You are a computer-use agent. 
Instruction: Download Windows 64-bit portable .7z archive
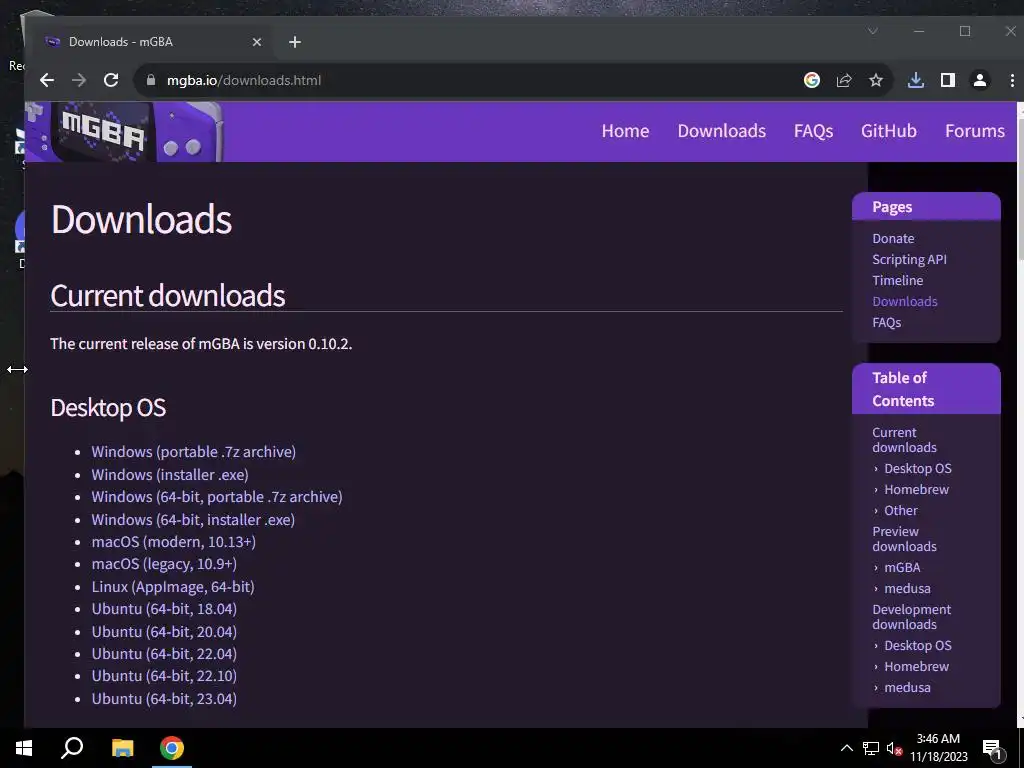click(217, 497)
